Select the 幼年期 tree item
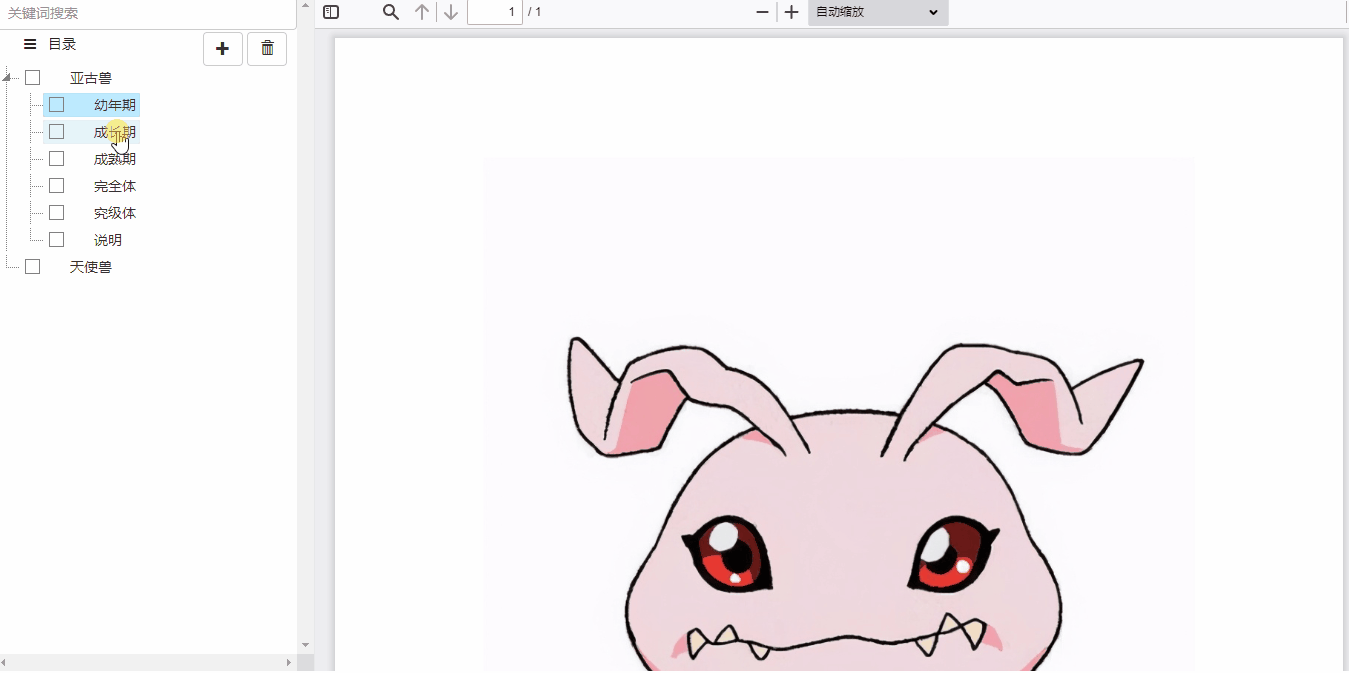1349x673 pixels. point(115,105)
